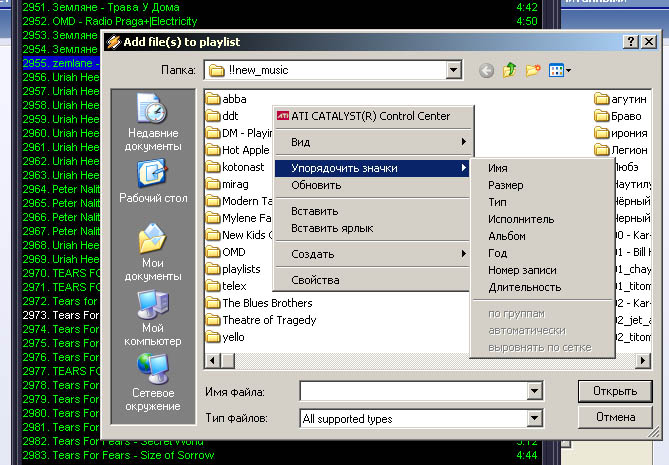Select the Браво folder
Viewport: 669px width, 465px height.
[x=618, y=116]
